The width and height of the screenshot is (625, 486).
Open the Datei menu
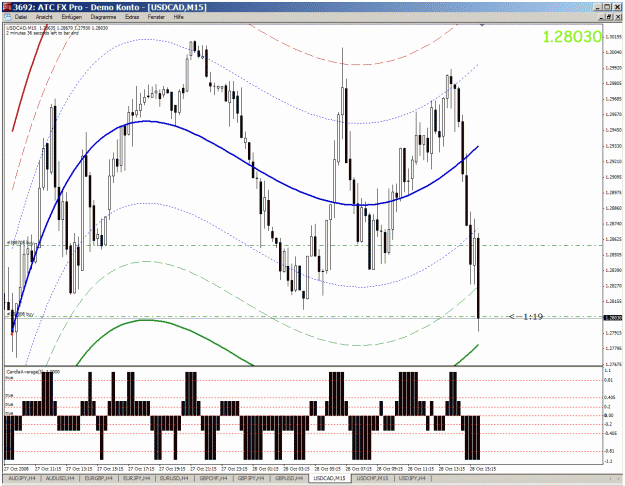point(21,17)
